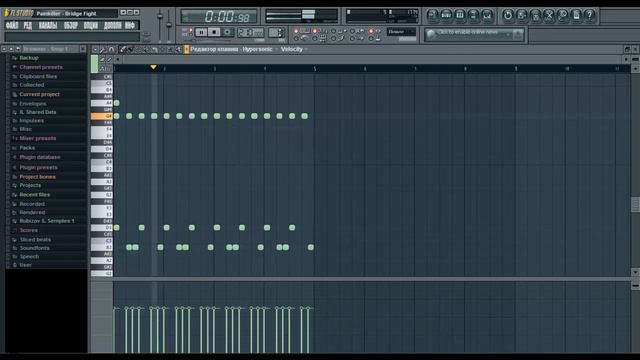Toggle the right-side red LED in options row
Viewport: 640px width, 360px height.
[x=371, y=31]
